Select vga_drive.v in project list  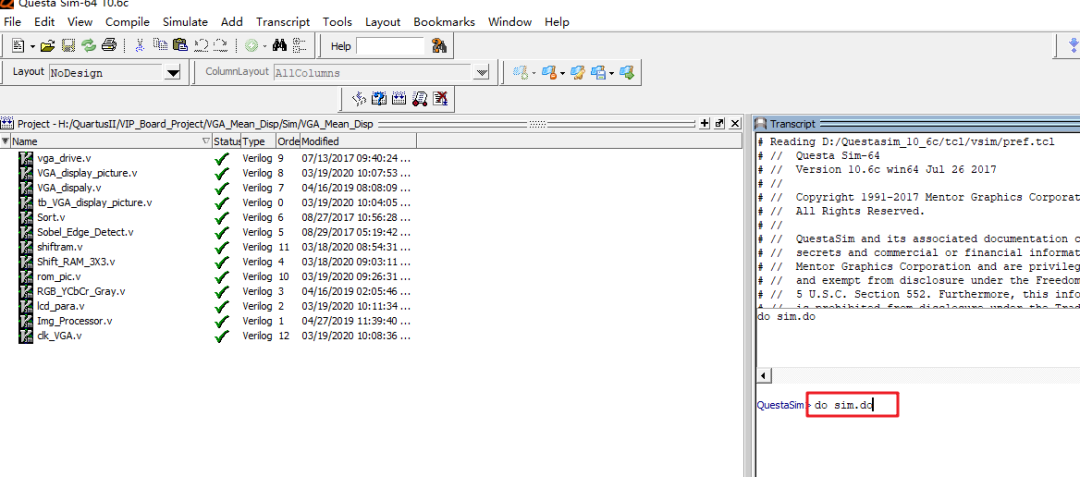[x=64, y=158]
